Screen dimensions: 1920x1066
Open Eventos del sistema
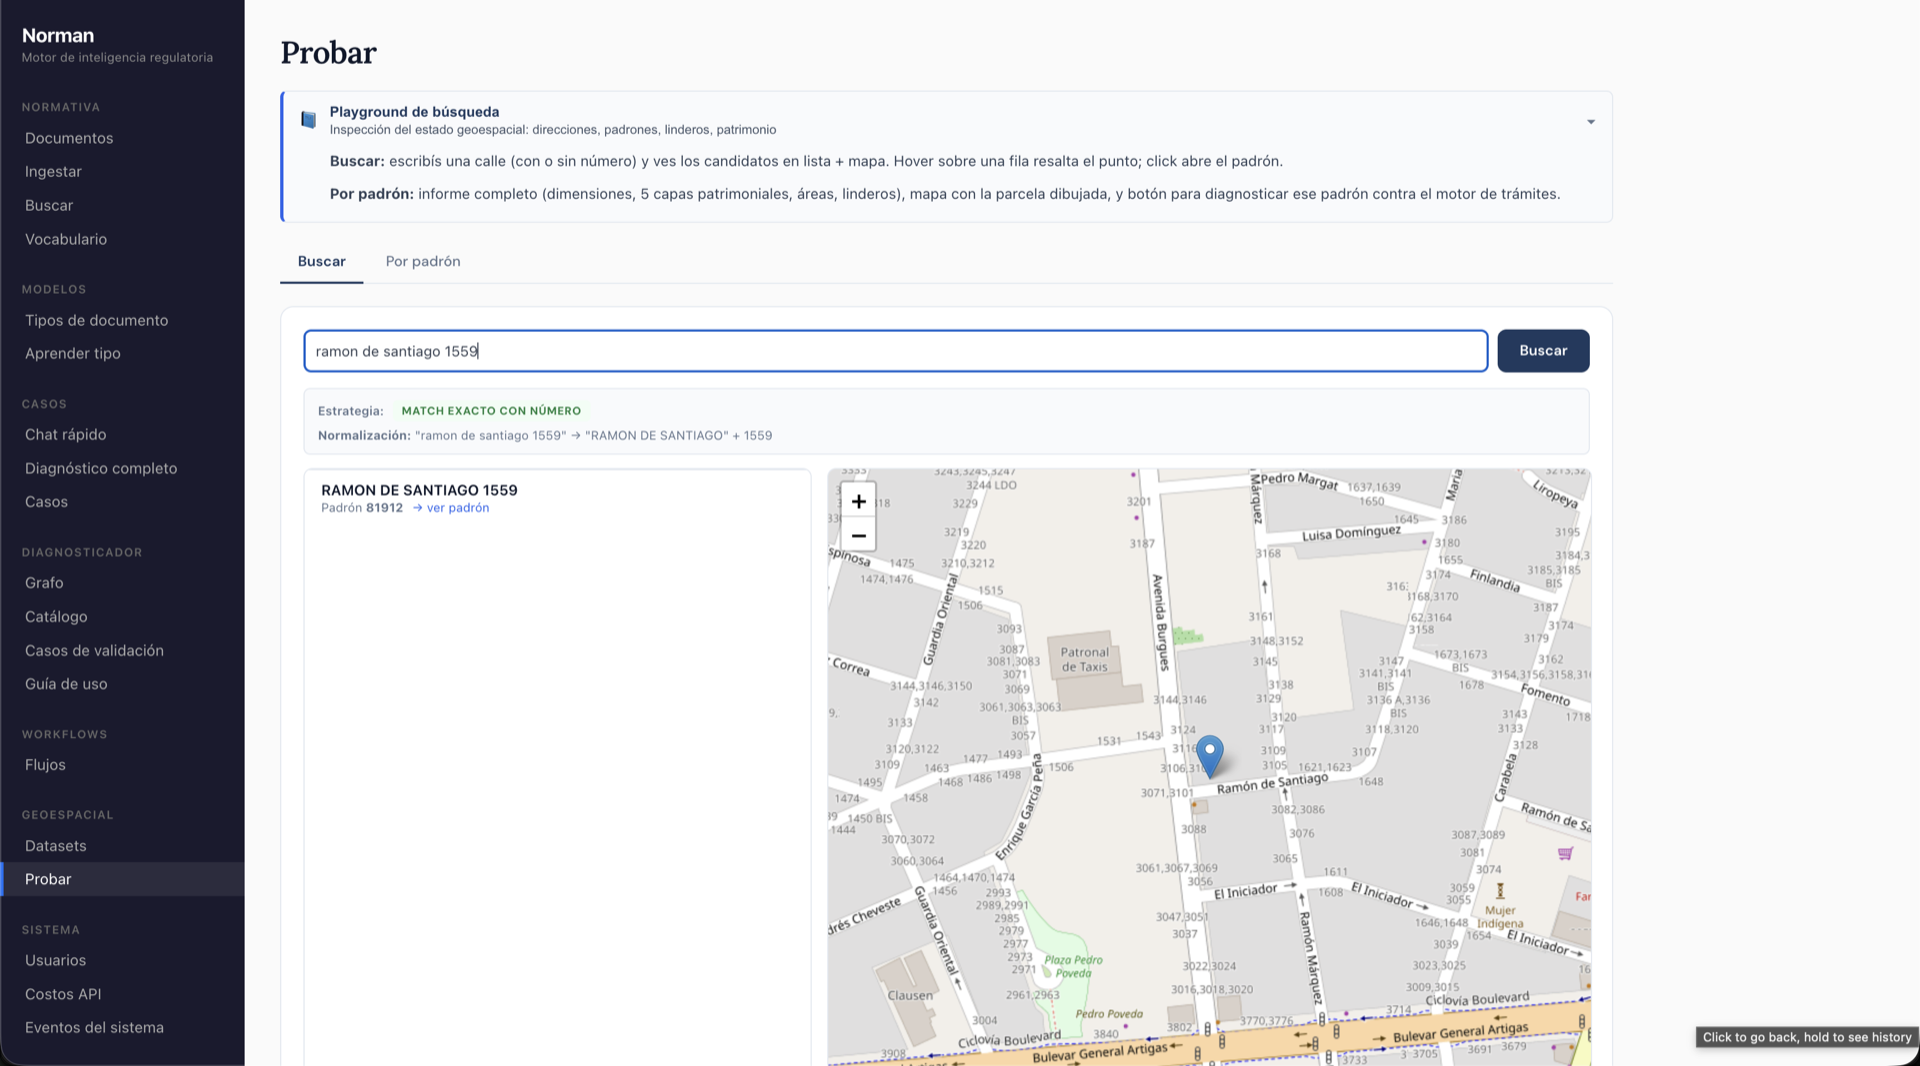tap(94, 1027)
